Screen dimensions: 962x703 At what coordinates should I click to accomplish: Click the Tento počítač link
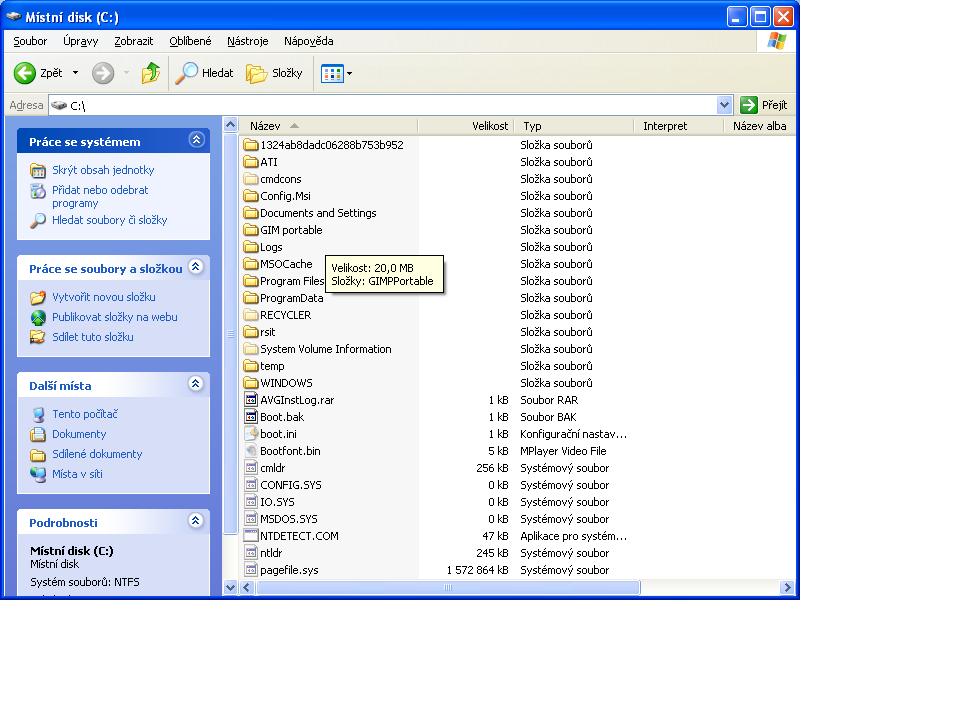pos(85,414)
